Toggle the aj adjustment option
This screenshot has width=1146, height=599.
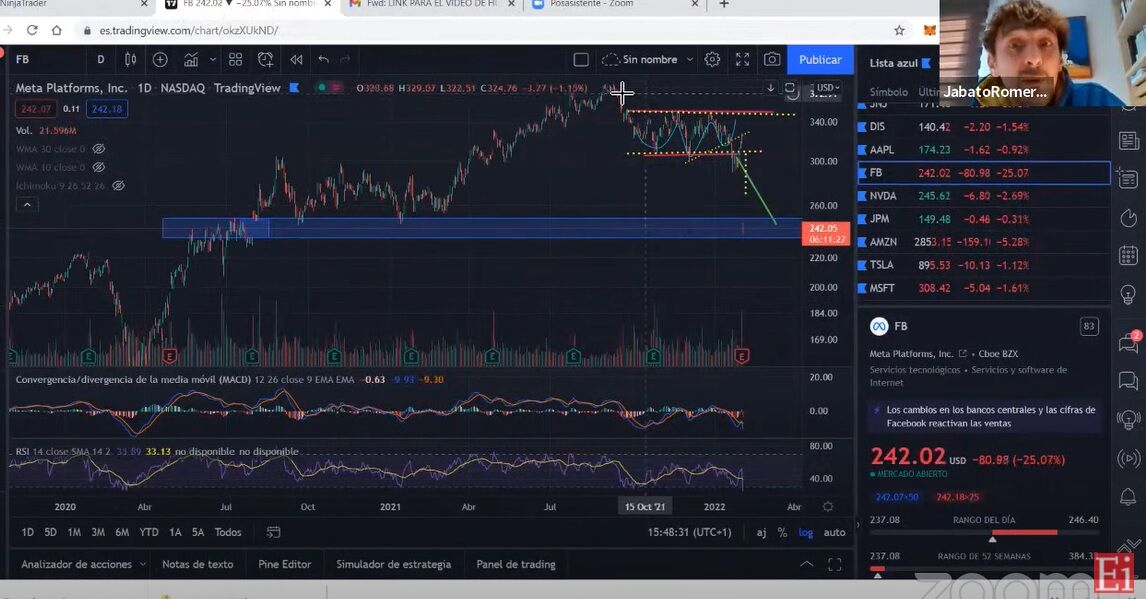click(x=761, y=533)
